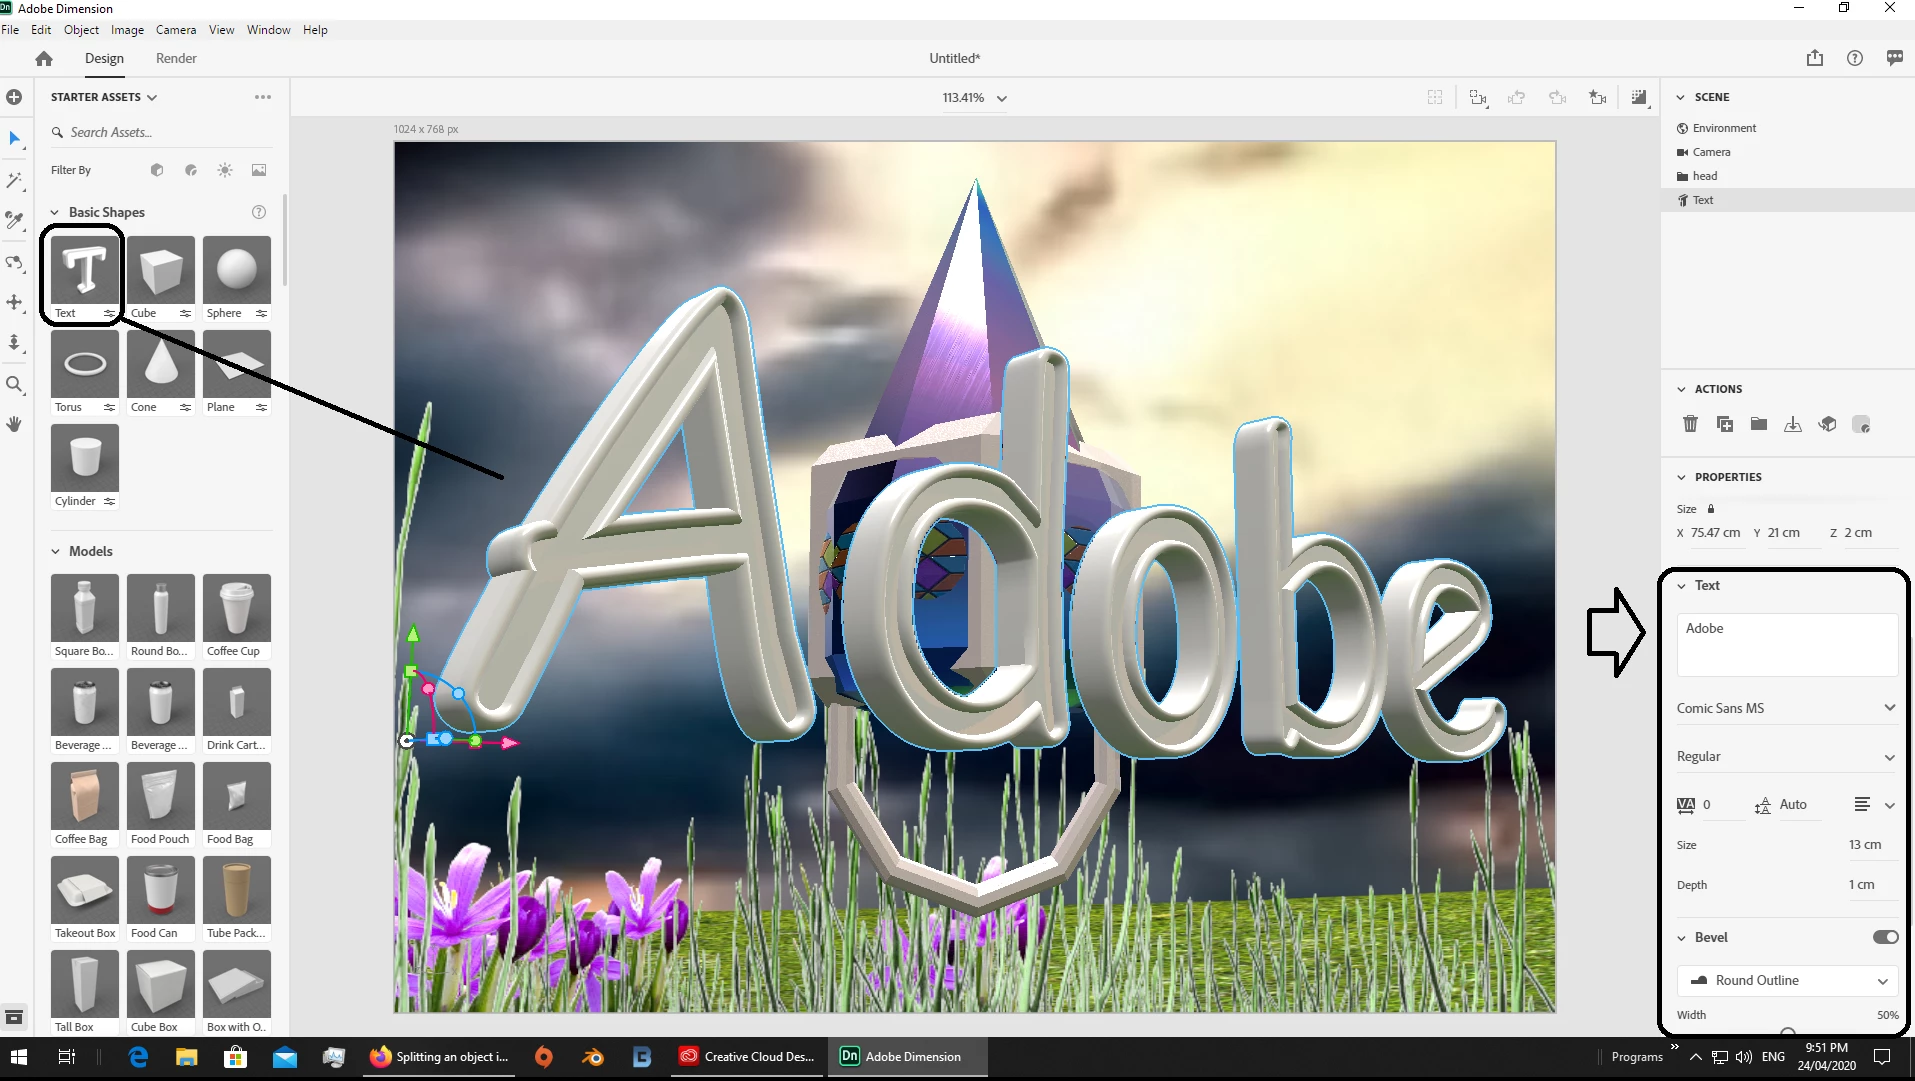Open Creative Cloud Desktop taskbar button
Image resolution: width=1915 pixels, height=1081 pixels.
[748, 1057]
